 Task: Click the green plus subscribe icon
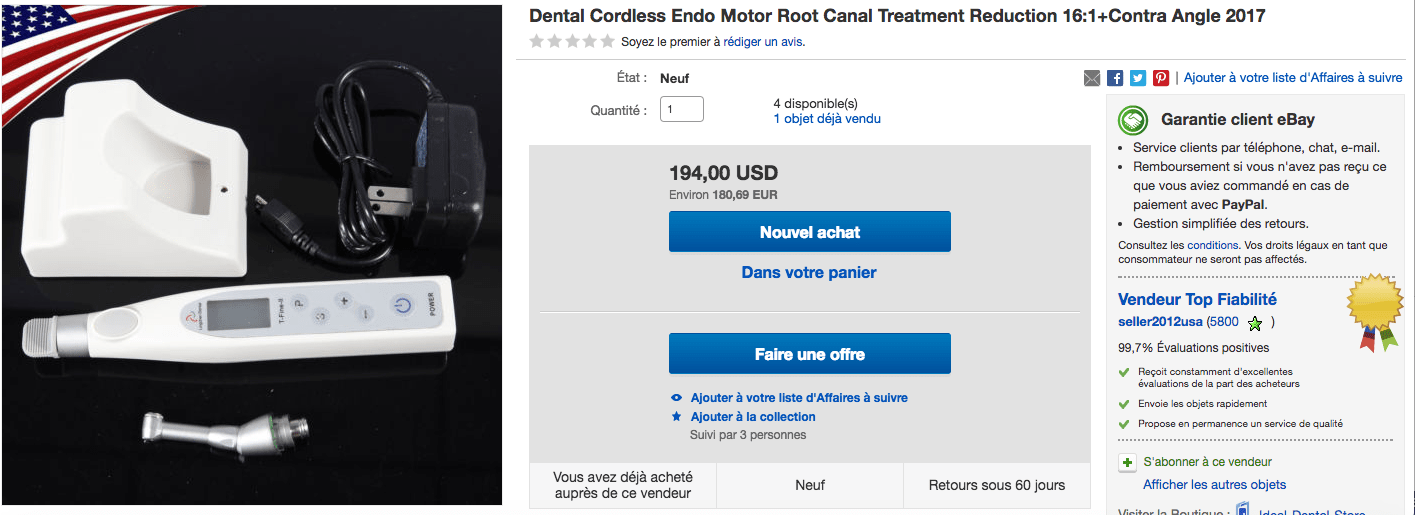click(x=1127, y=463)
